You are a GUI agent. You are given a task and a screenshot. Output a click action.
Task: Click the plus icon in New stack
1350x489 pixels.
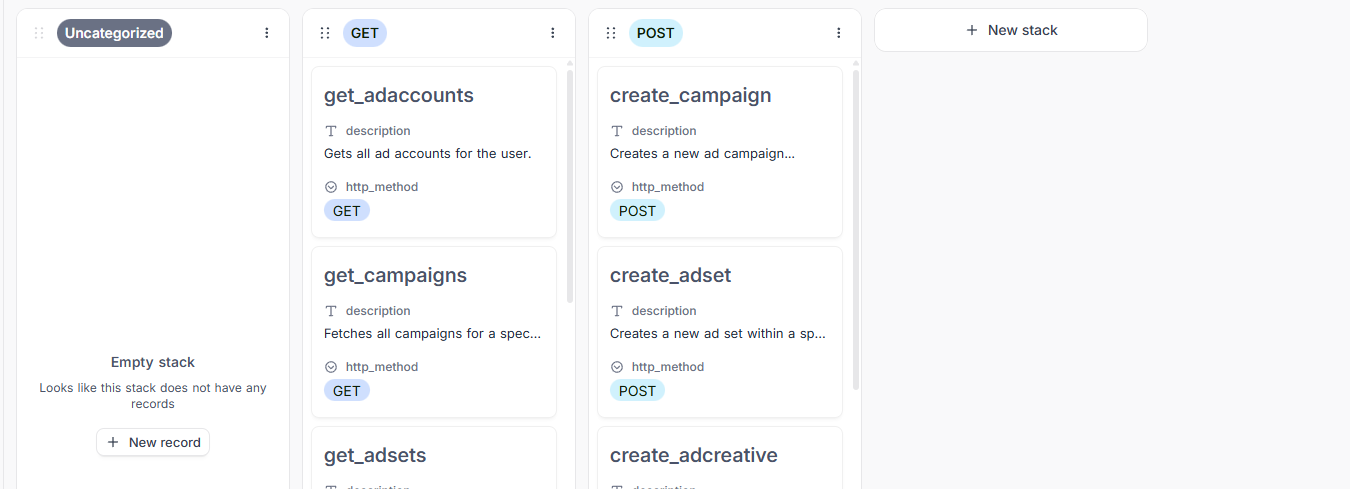point(972,30)
